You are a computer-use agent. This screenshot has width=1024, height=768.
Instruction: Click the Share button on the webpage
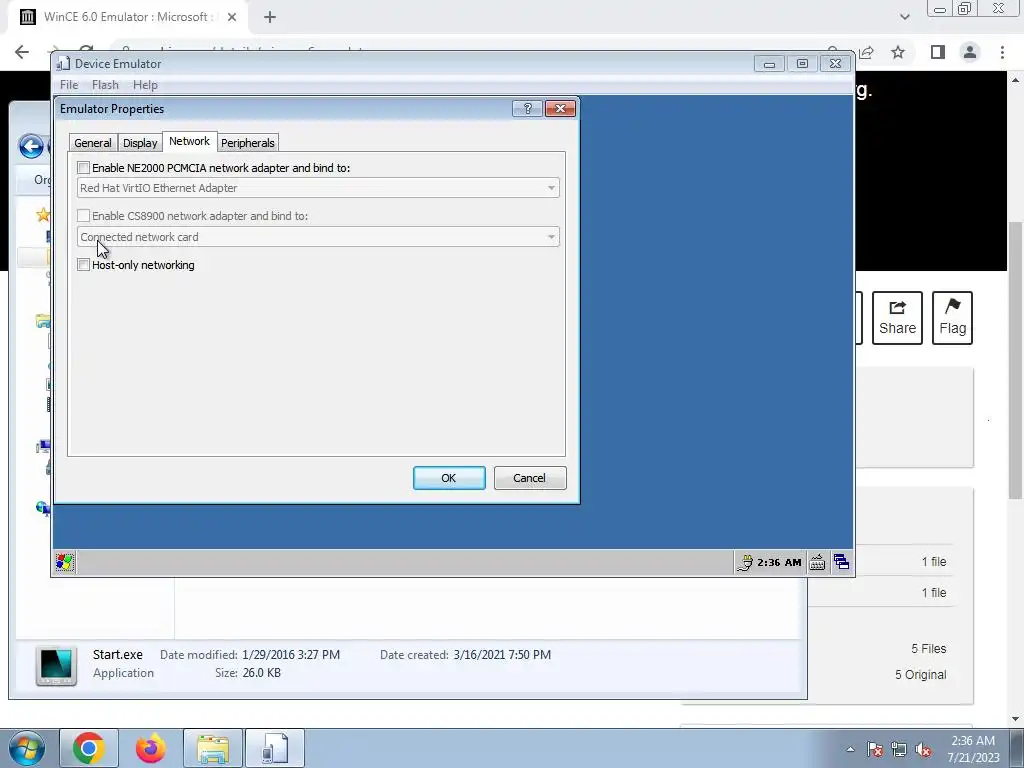[897, 318]
